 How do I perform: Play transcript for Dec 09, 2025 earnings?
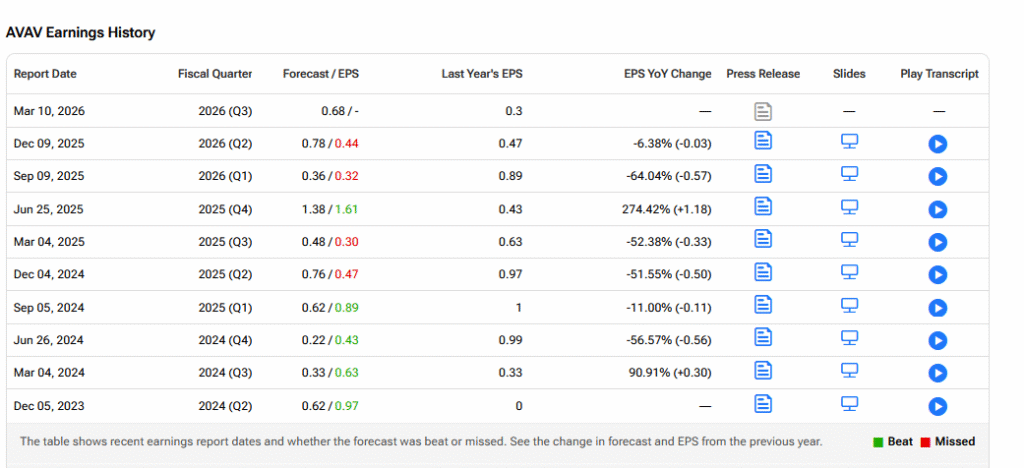938,144
